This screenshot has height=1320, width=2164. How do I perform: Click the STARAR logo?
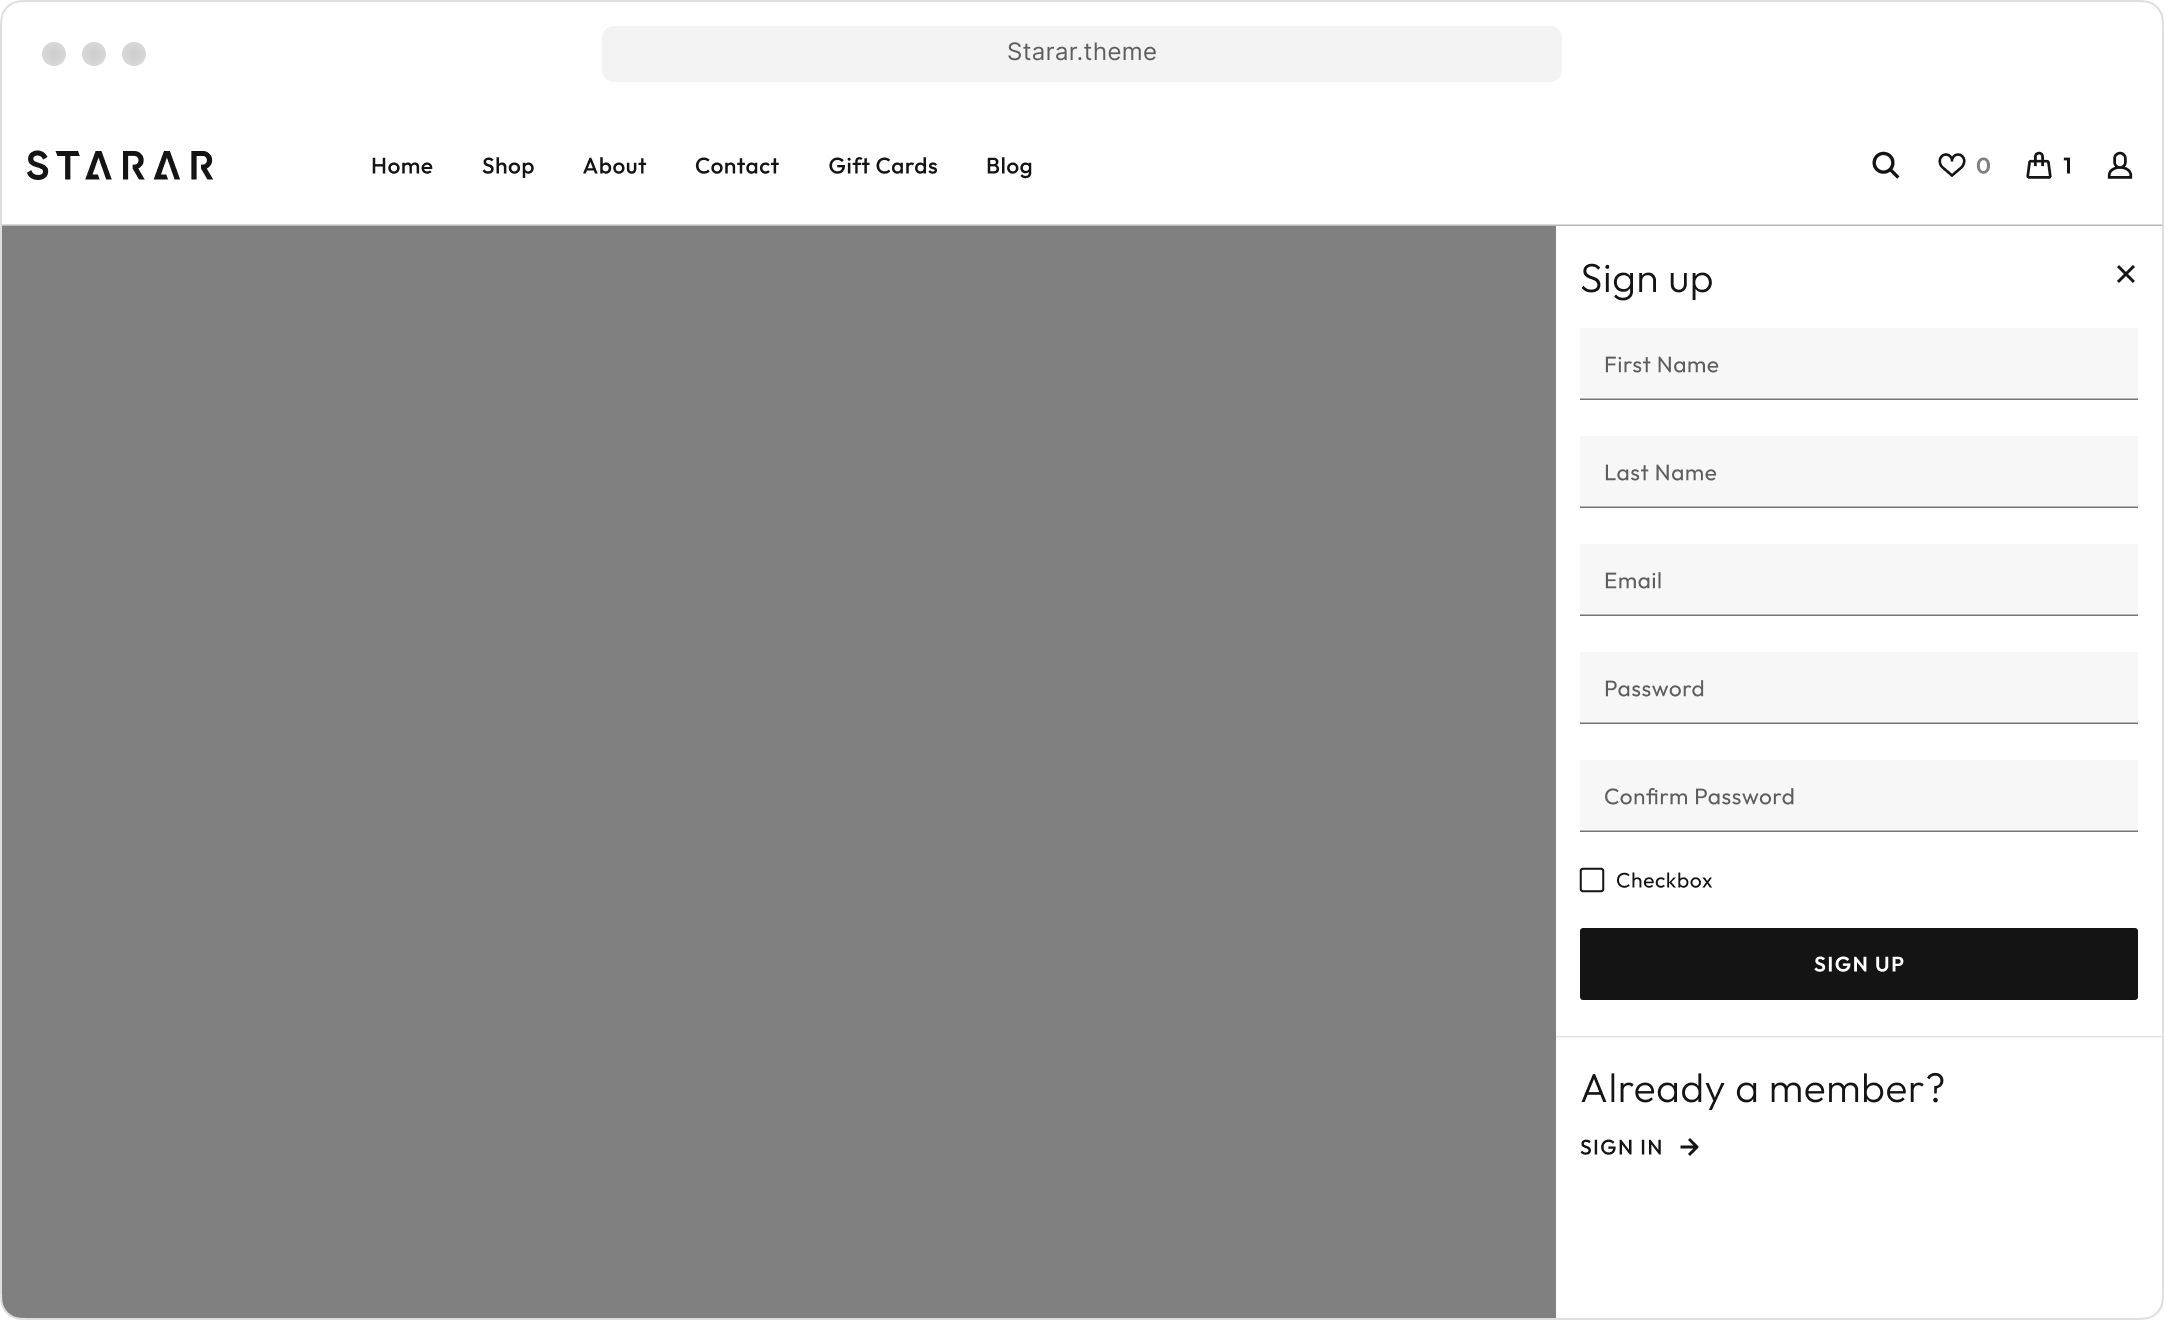(x=120, y=166)
